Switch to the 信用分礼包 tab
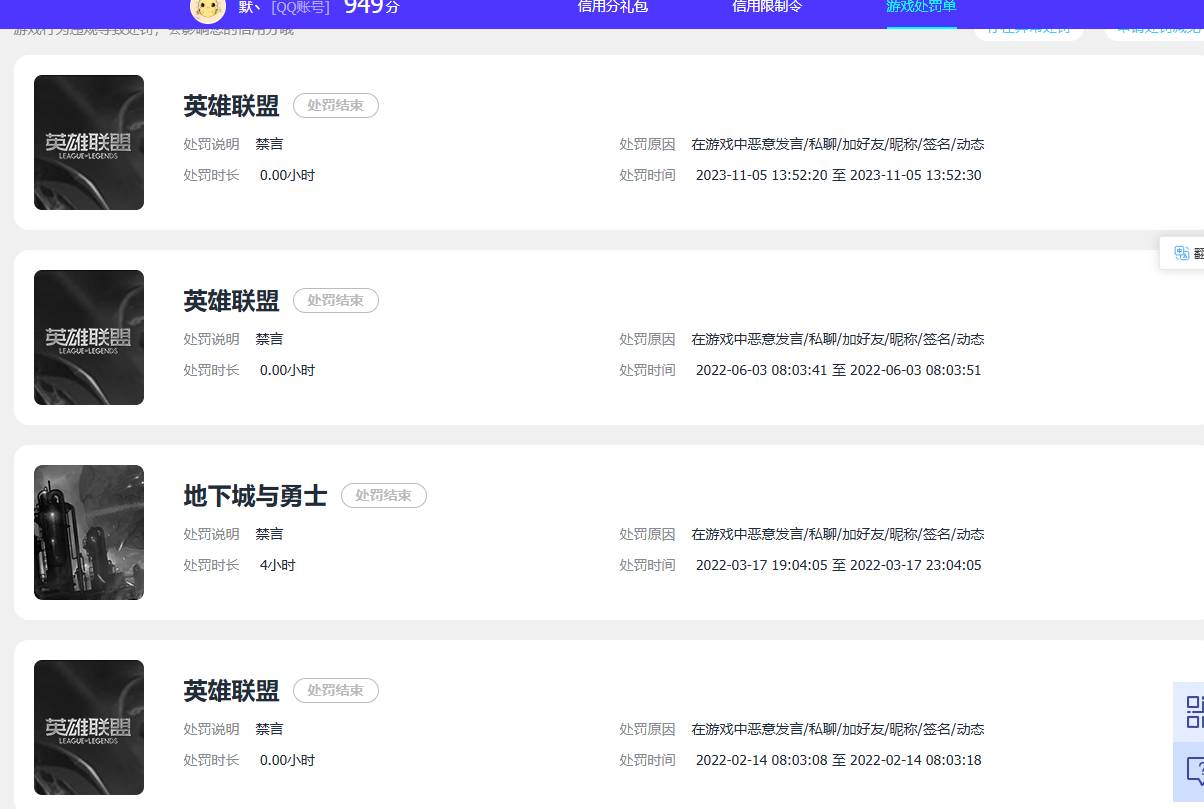 tap(613, 7)
